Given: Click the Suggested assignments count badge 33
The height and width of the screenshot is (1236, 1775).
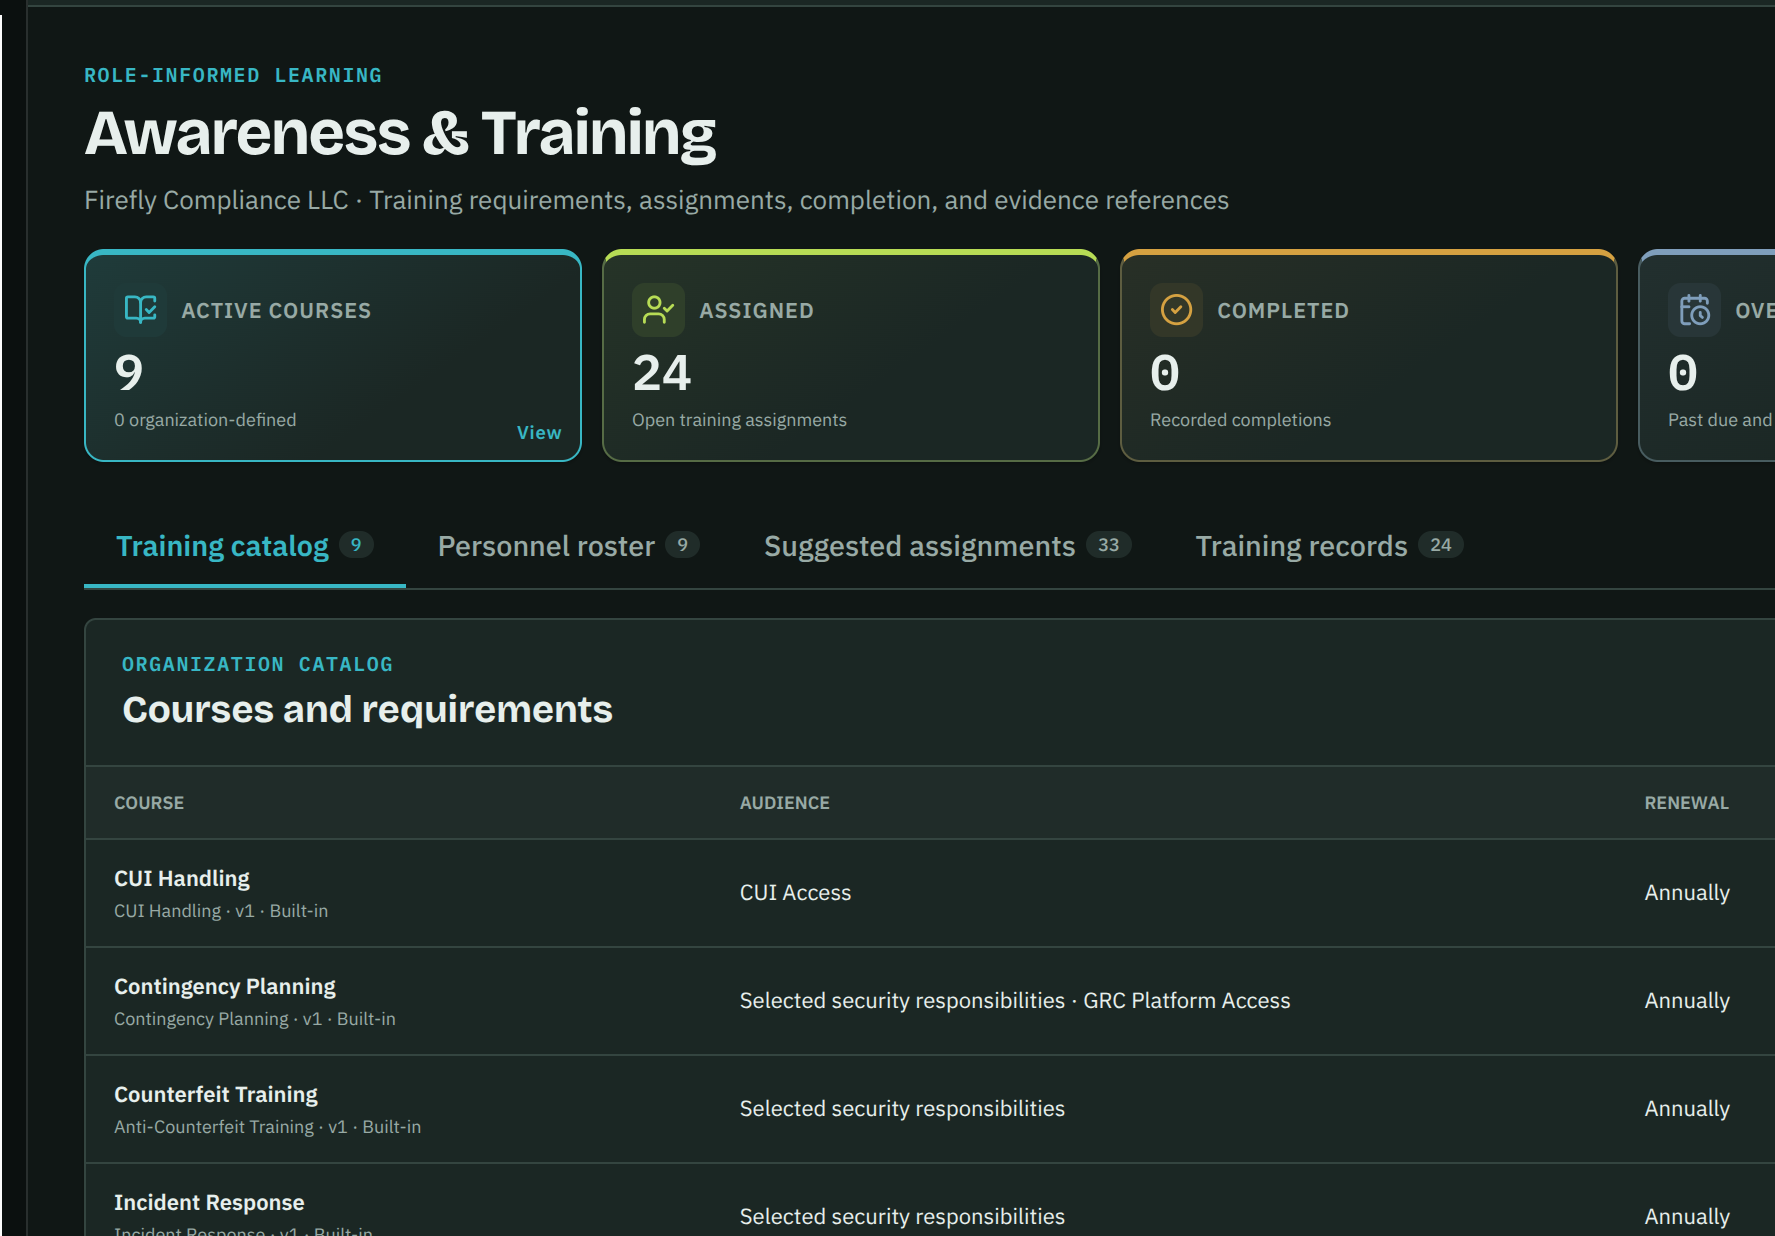Looking at the screenshot, I should tap(1108, 545).
